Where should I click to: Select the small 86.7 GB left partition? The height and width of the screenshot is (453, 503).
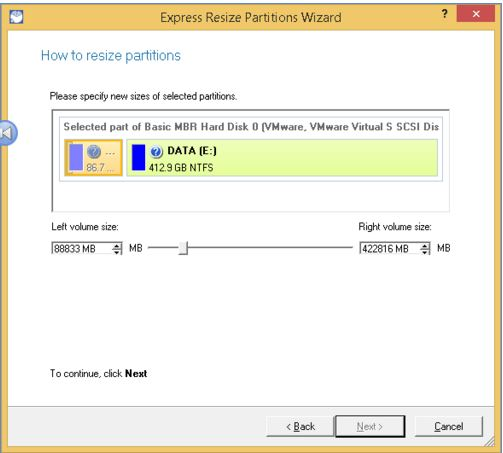pos(93,158)
